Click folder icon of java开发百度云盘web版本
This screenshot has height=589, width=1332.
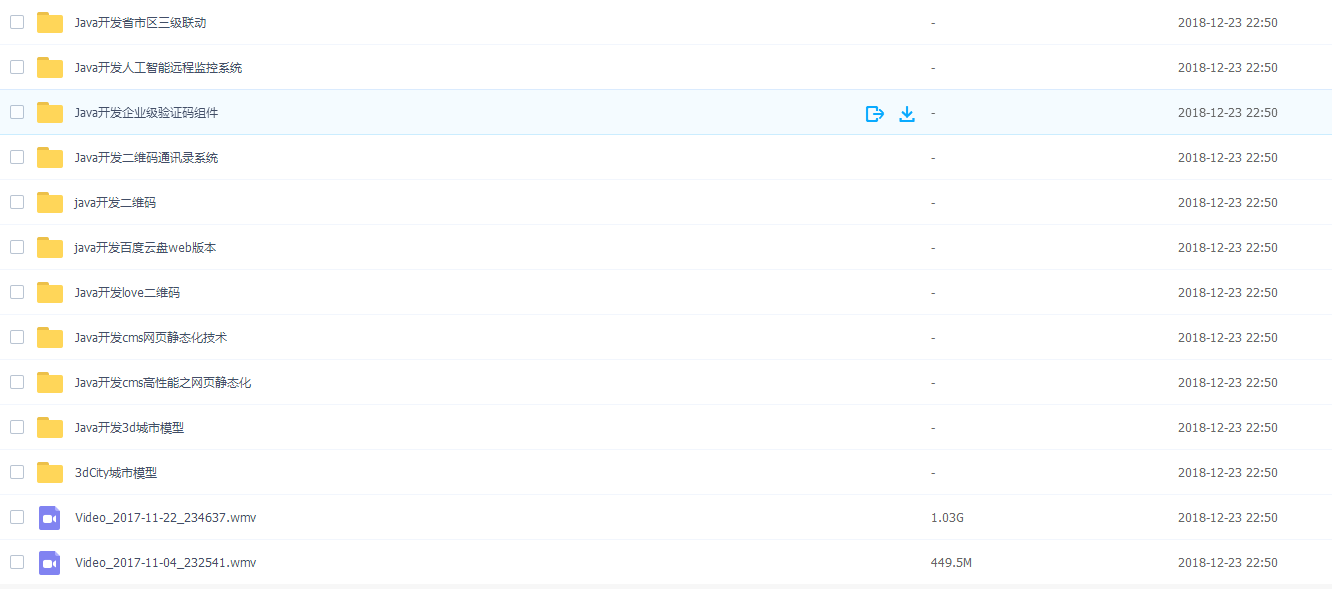[50, 248]
